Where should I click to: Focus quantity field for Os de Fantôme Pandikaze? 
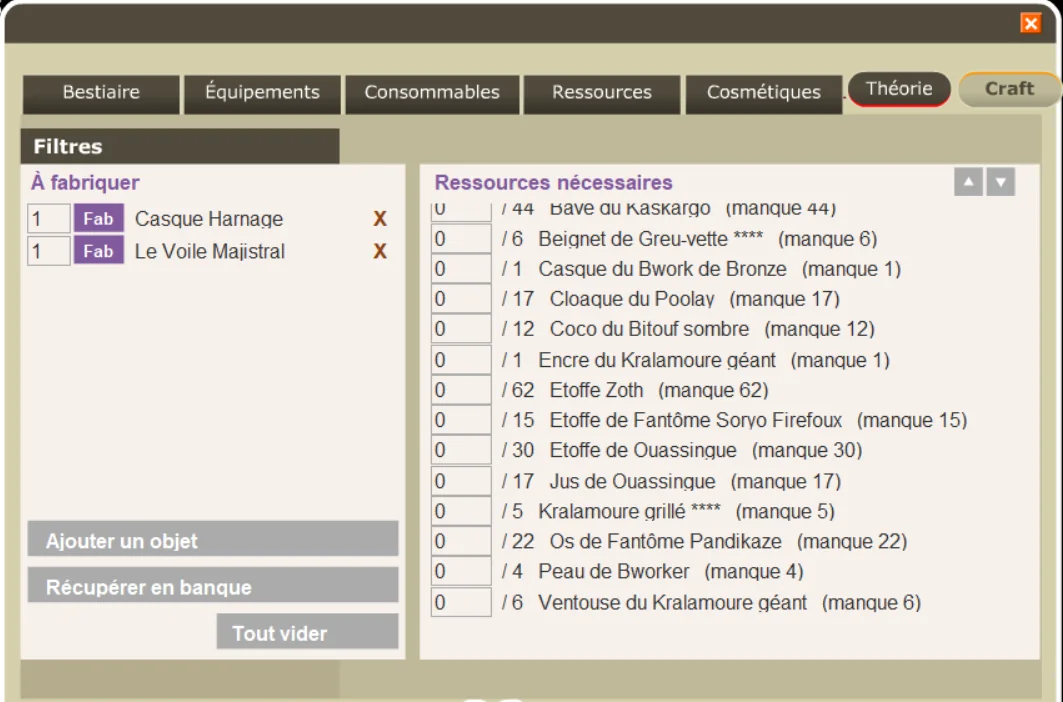(x=461, y=541)
